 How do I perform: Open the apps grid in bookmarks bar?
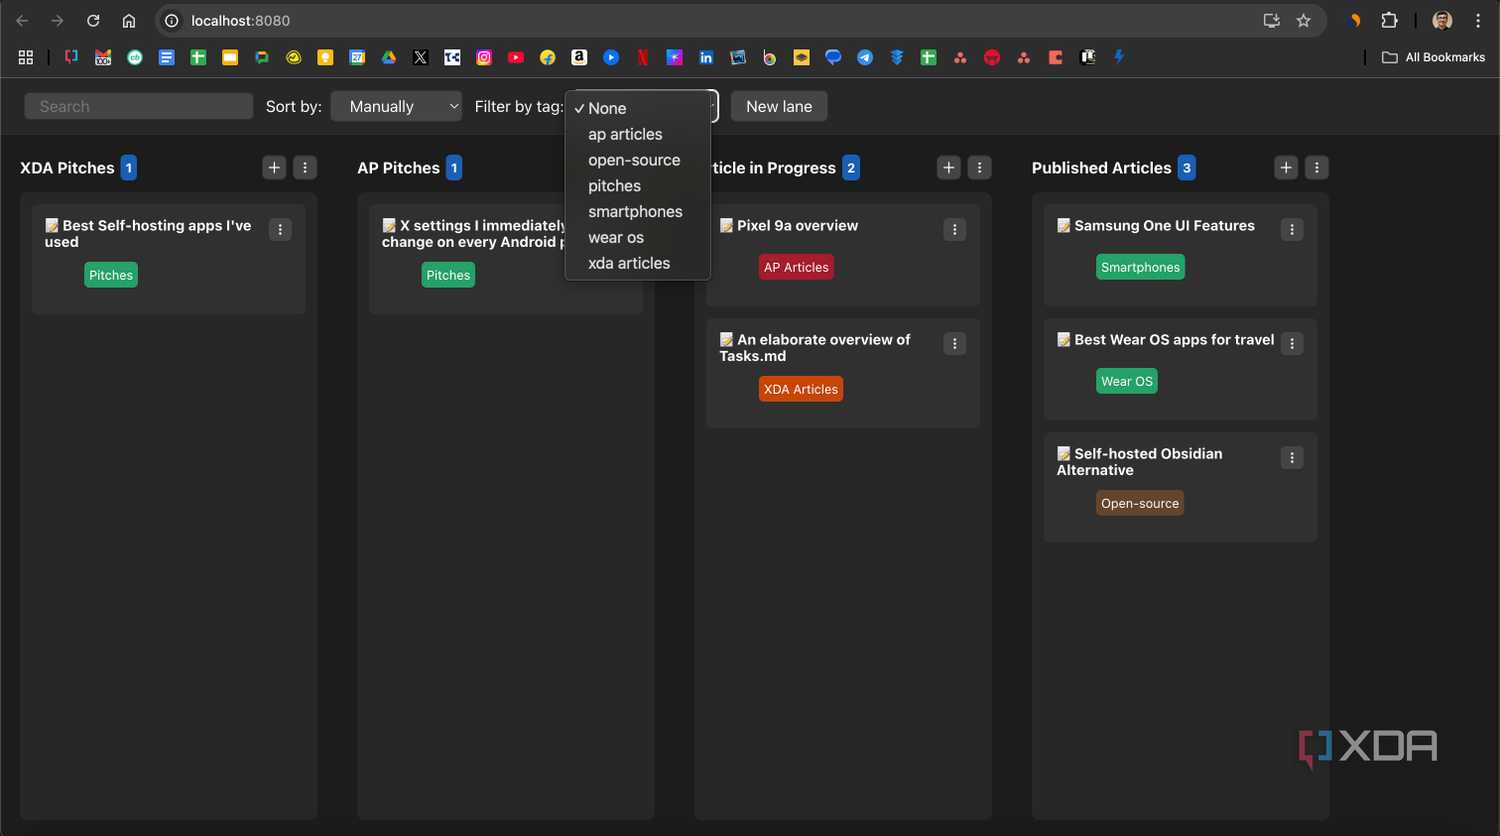coord(26,58)
